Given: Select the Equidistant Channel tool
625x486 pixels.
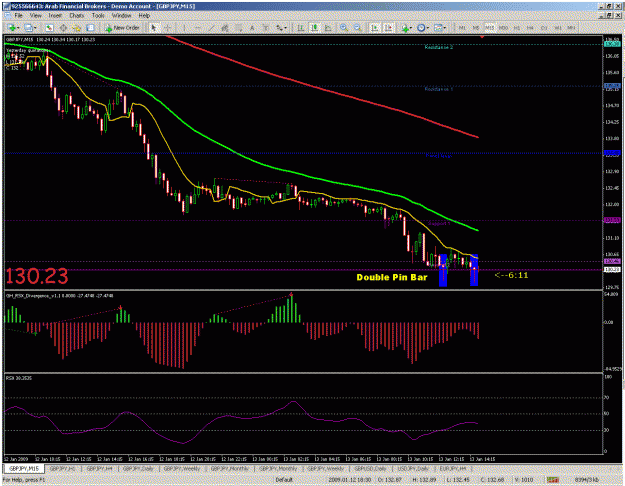Looking at the screenshot, I should click(x=225, y=28).
